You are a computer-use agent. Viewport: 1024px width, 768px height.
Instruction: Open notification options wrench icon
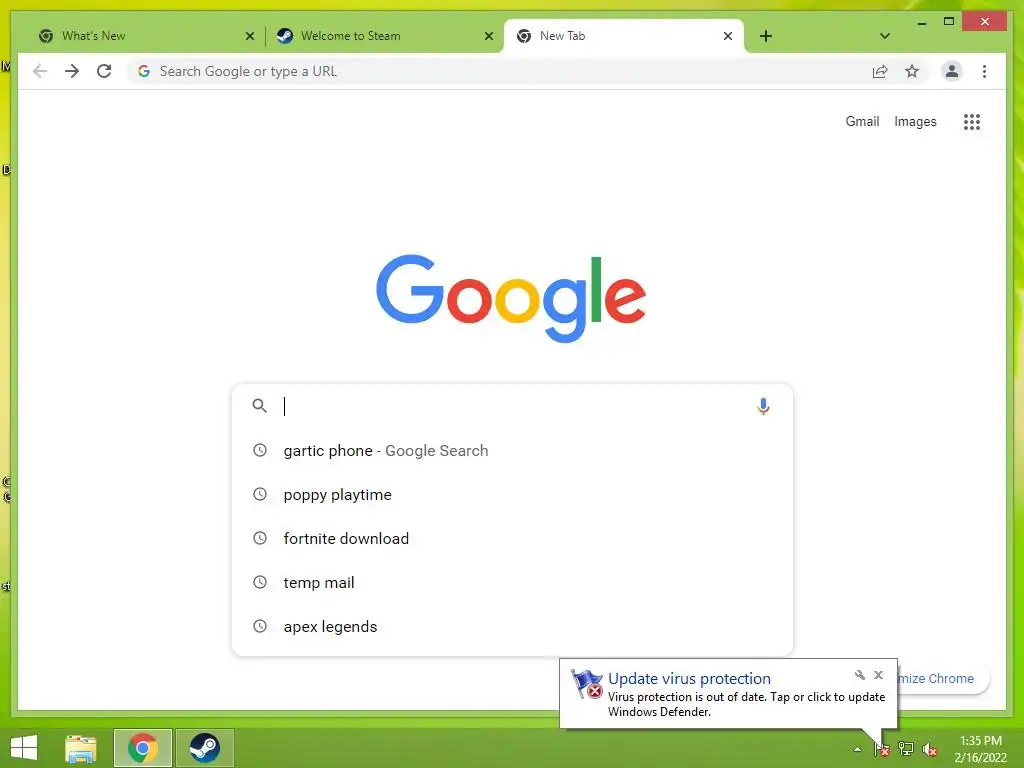pyautogui.click(x=859, y=675)
